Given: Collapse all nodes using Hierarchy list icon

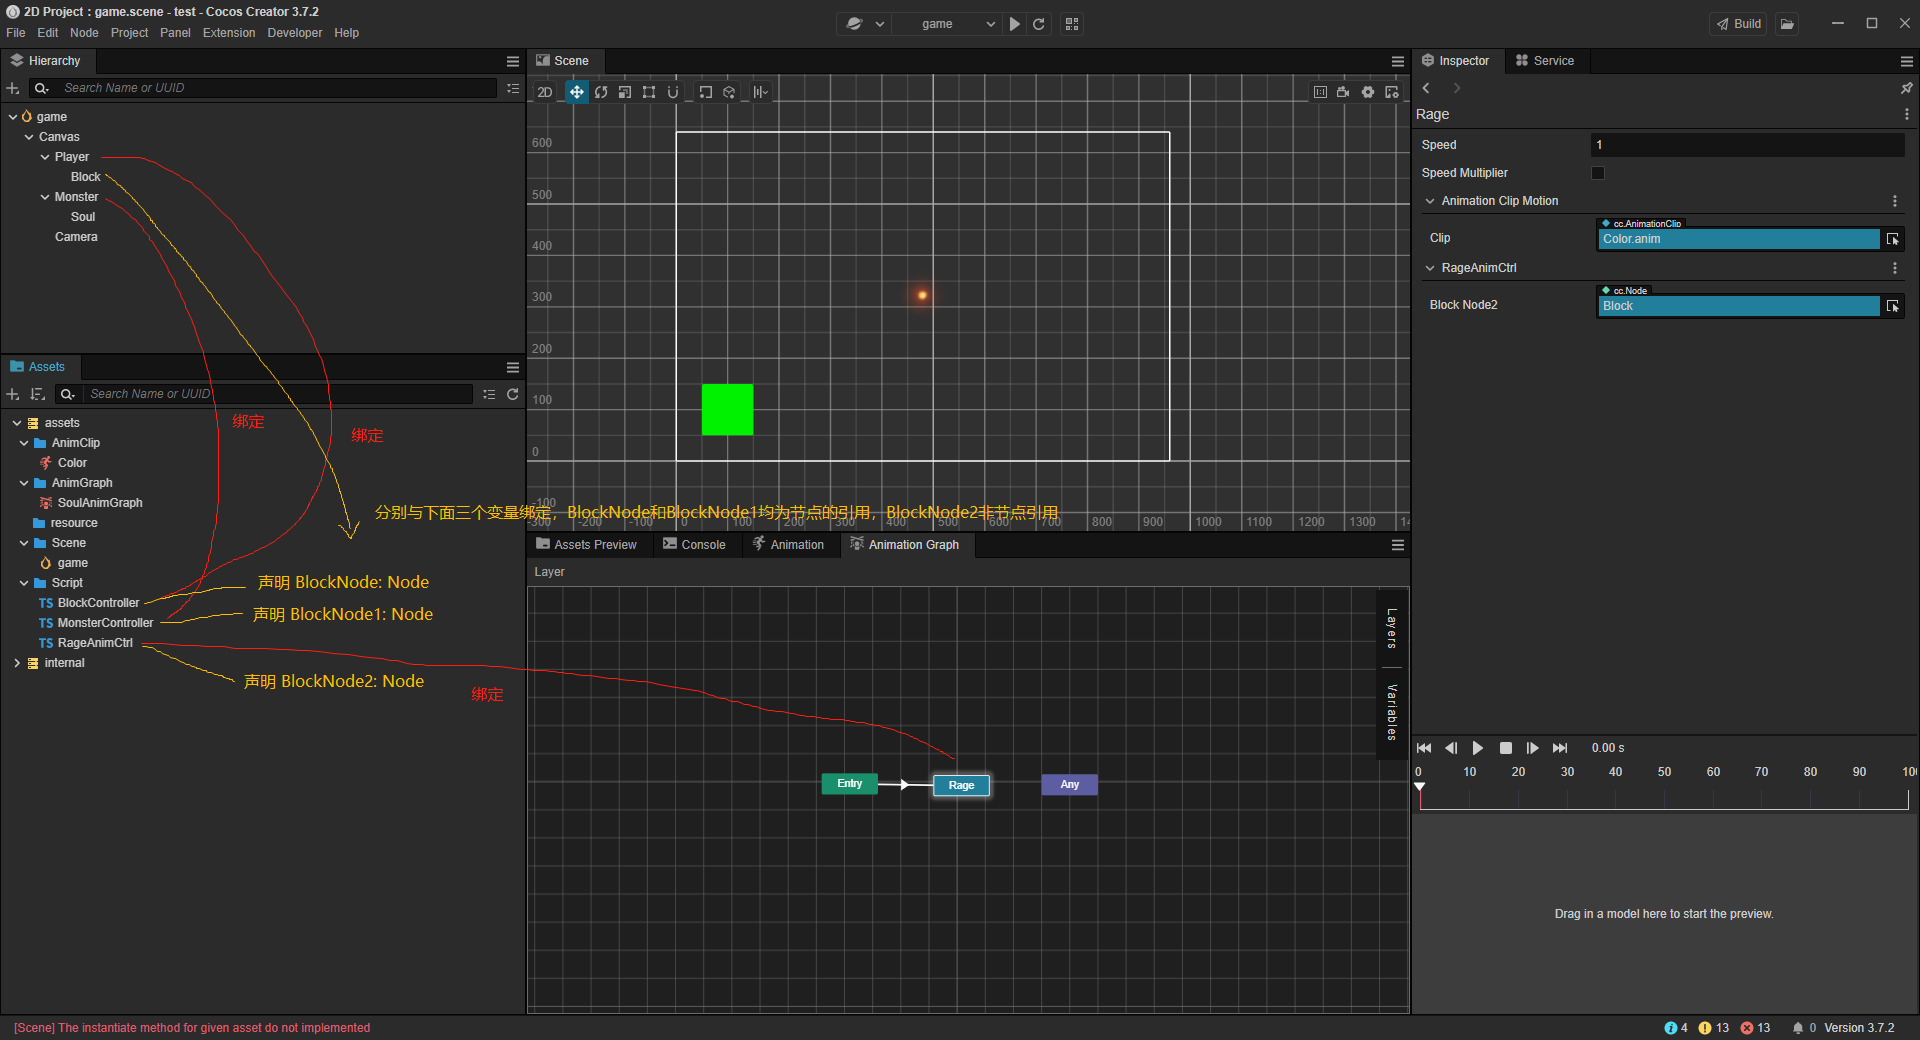Looking at the screenshot, I should (513, 88).
